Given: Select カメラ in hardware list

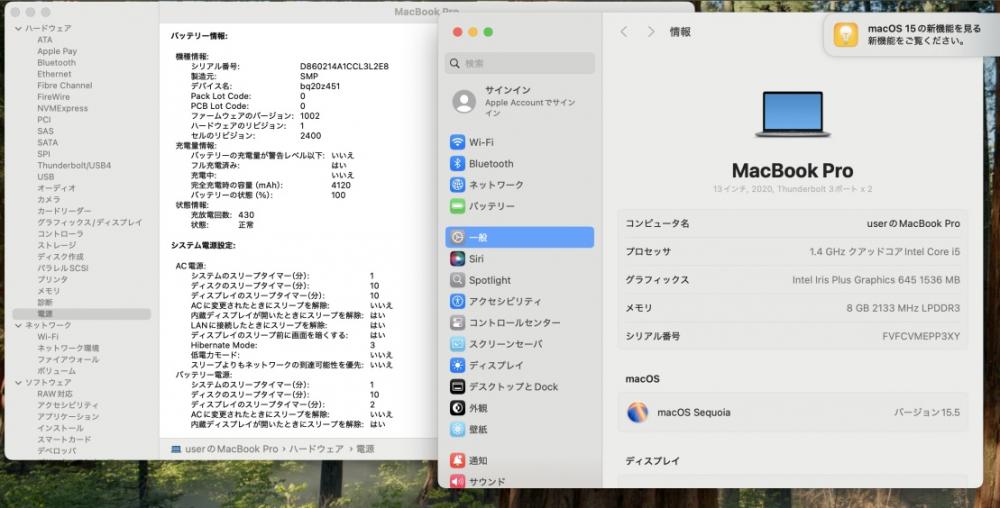Looking at the screenshot, I should click(48, 200).
